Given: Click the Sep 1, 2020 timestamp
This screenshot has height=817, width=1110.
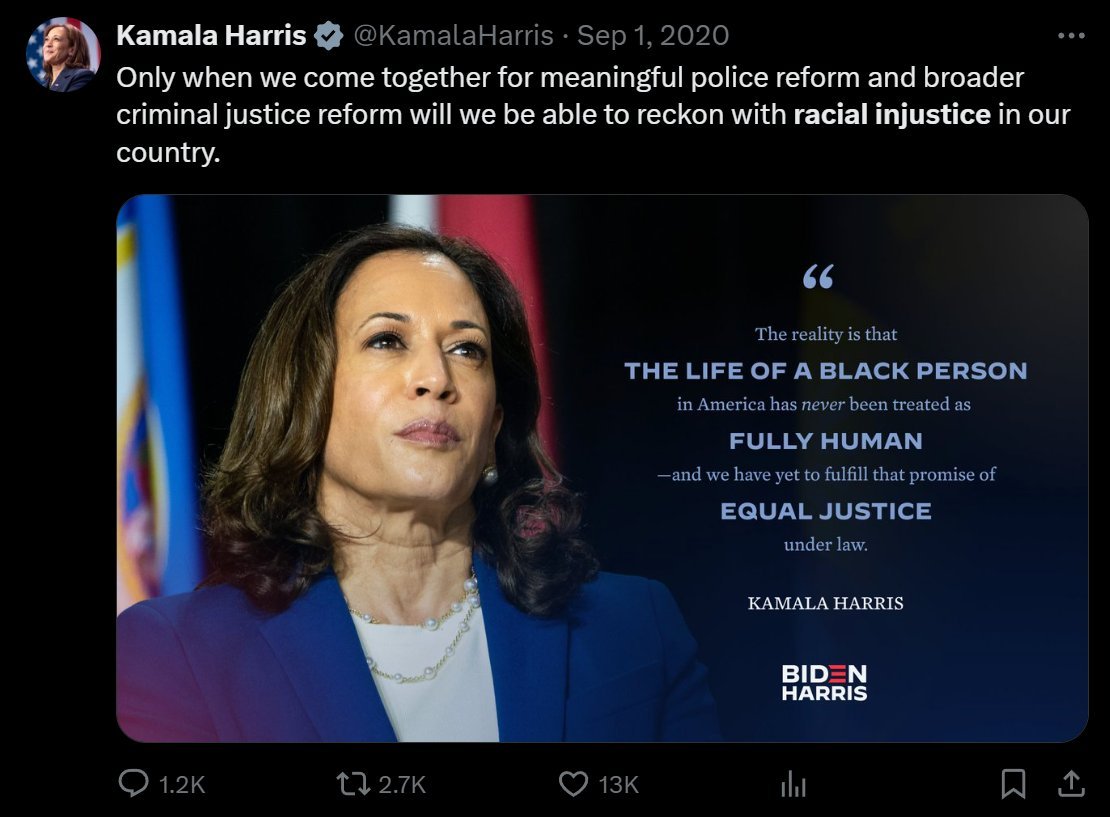Looking at the screenshot, I should 653,35.
